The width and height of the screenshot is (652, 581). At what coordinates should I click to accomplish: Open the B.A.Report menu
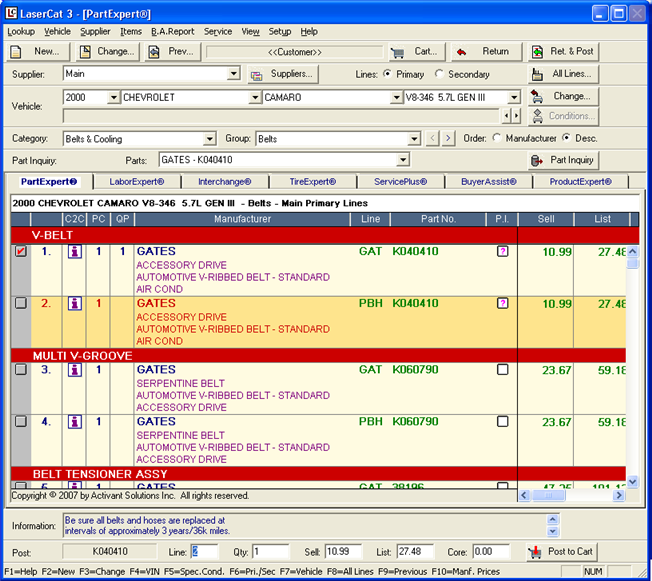tap(172, 31)
